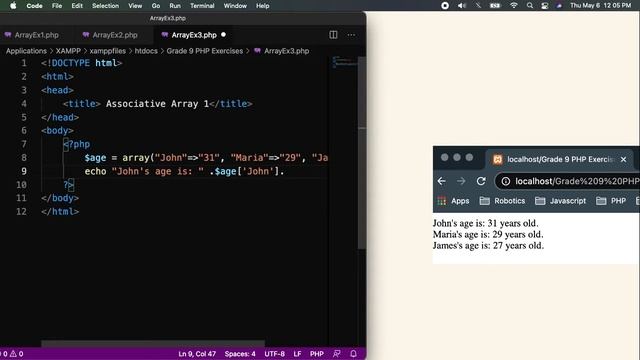Open the Go menu

tap(156, 6)
